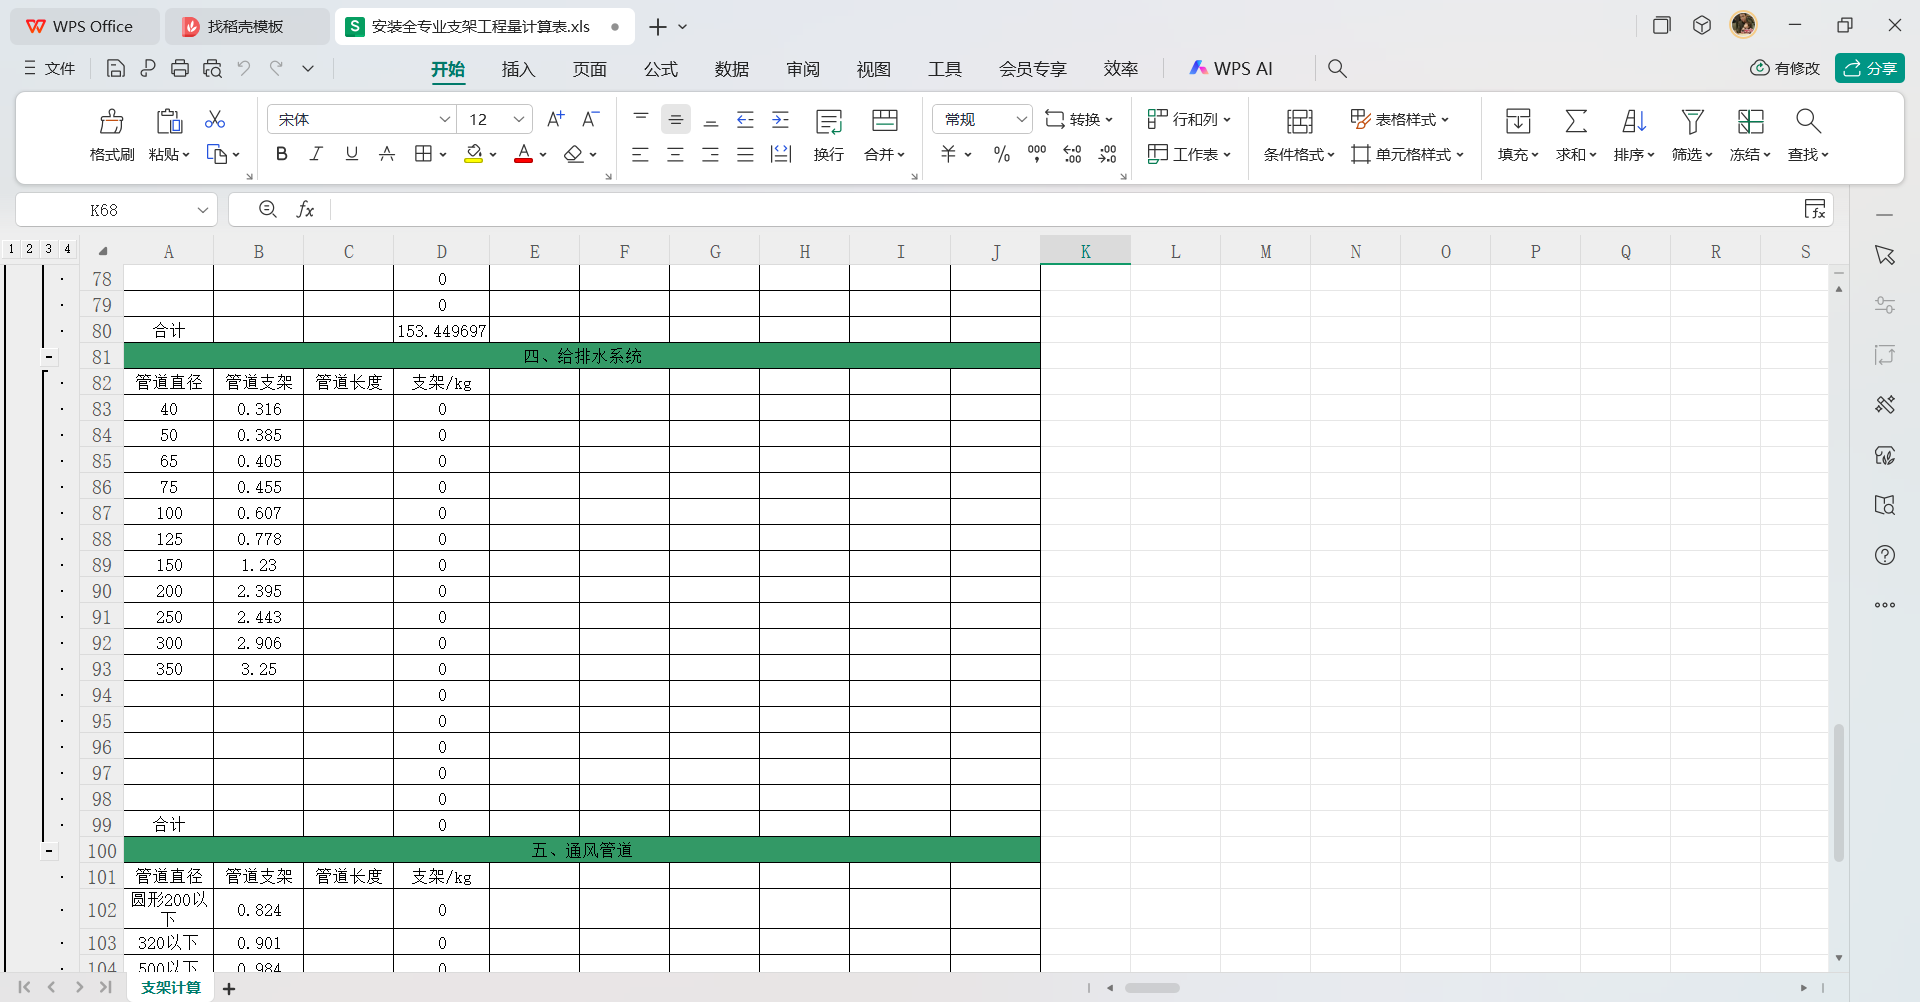The image size is (1920, 1002).
Task: Click the Wrap Text (换行) icon
Action: (x=829, y=122)
